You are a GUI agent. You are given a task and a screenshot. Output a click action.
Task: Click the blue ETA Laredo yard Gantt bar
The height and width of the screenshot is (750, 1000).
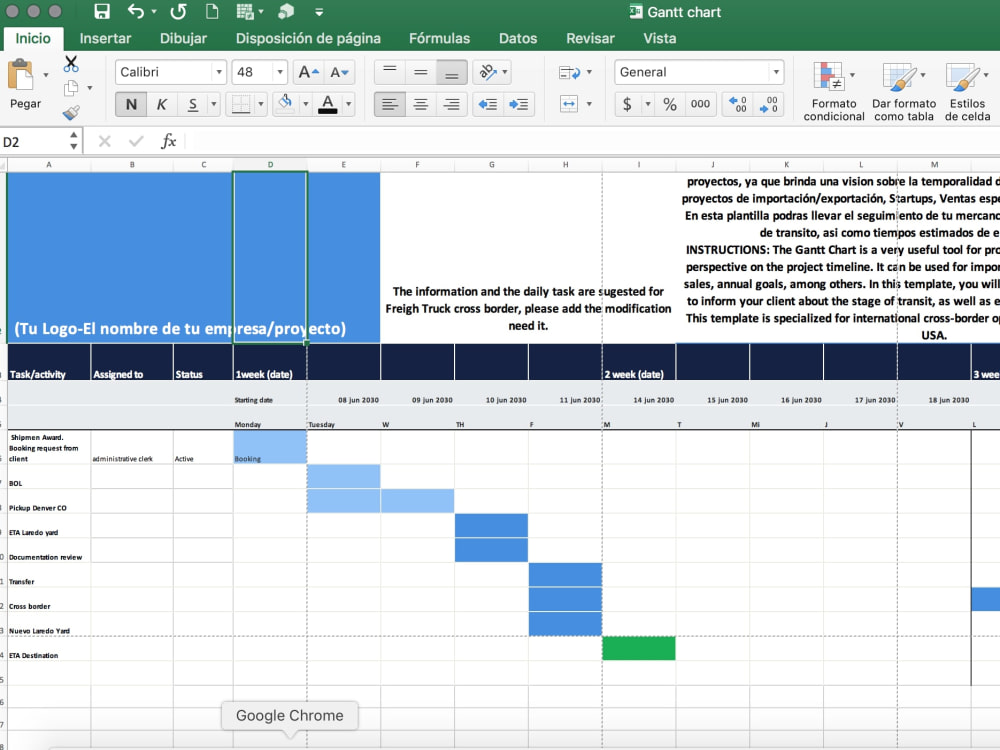tap(491, 526)
